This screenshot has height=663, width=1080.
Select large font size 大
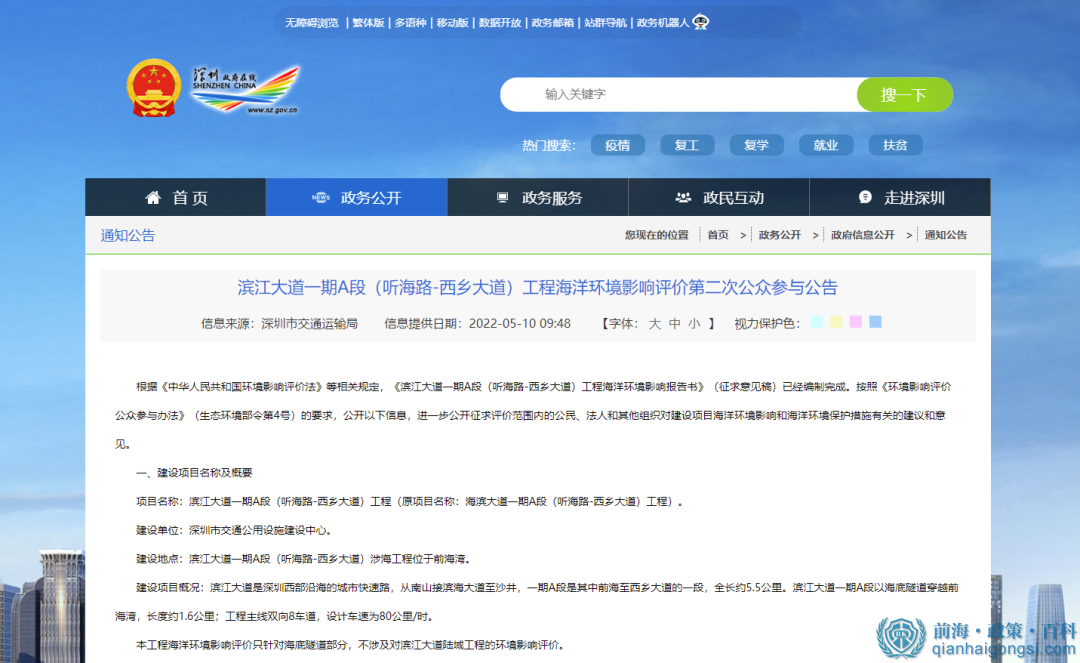pos(656,322)
